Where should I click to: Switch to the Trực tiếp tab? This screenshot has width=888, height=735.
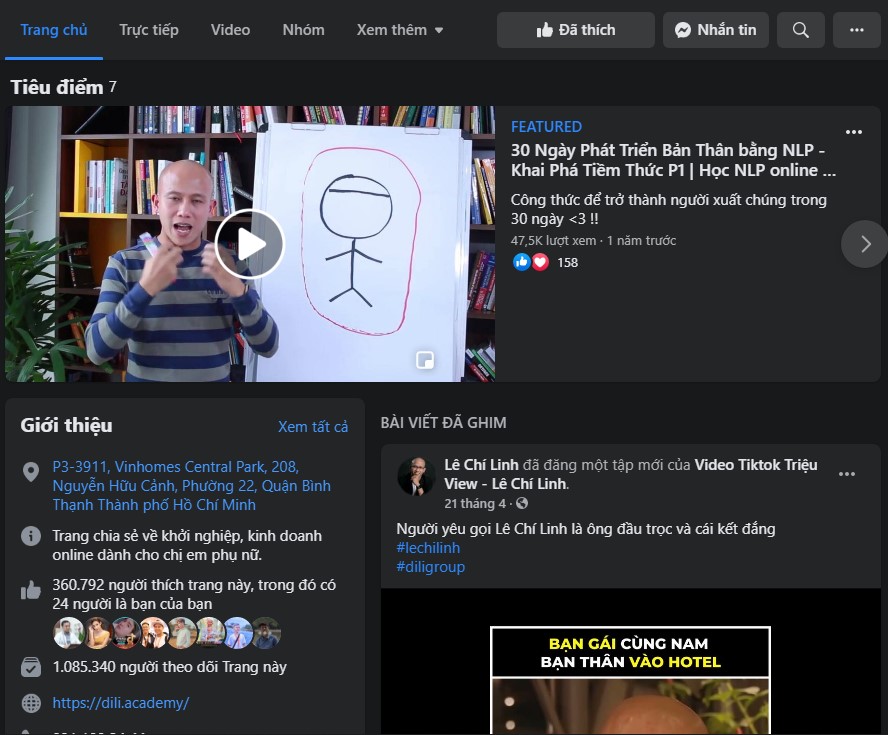coord(149,30)
